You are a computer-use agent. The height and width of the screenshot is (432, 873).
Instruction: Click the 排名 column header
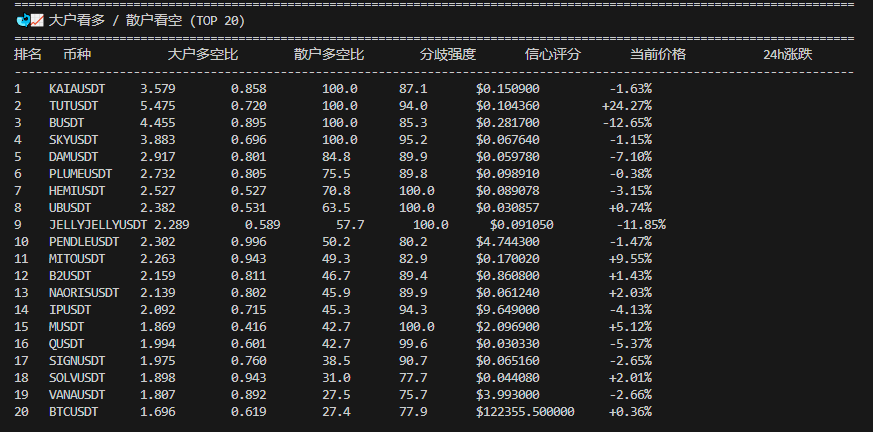pyautogui.click(x=28, y=54)
